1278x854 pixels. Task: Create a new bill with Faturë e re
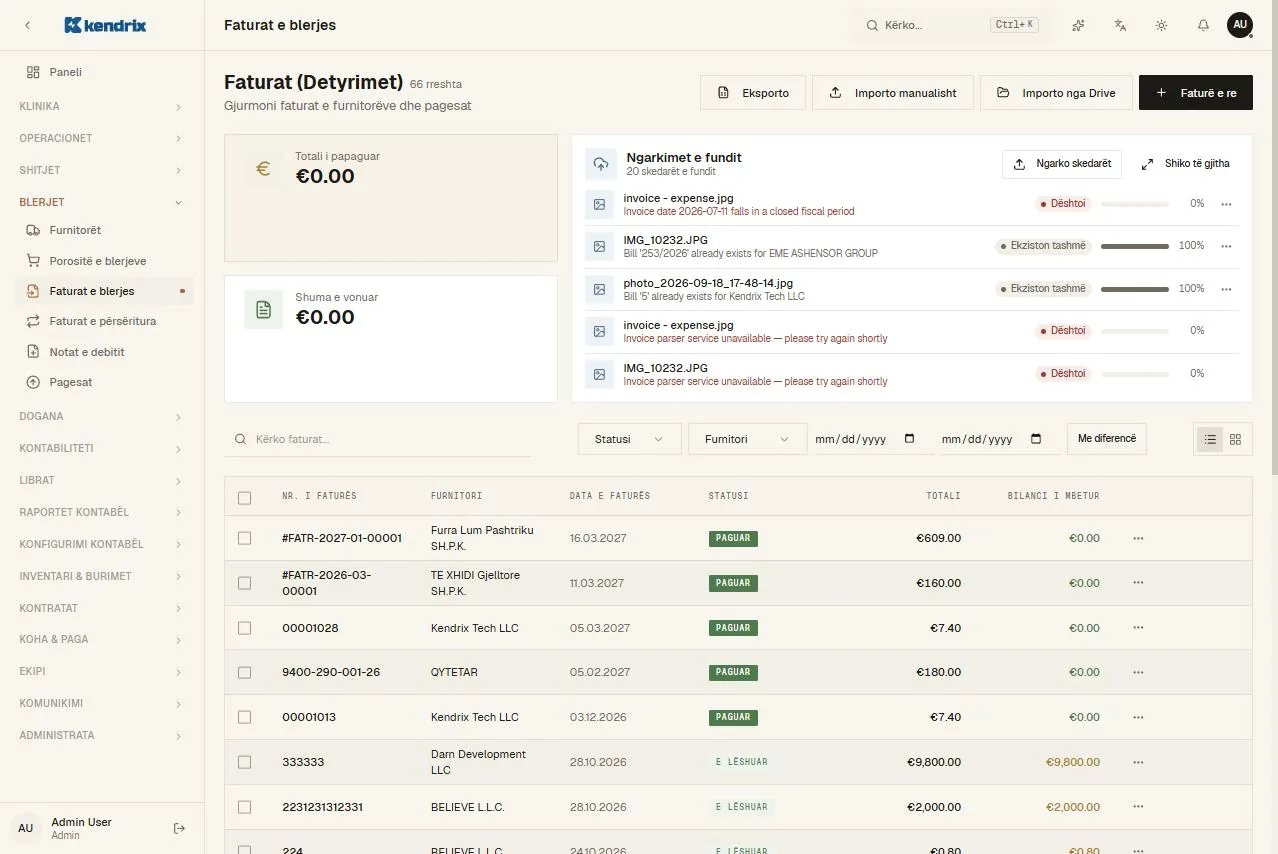[1196, 93]
